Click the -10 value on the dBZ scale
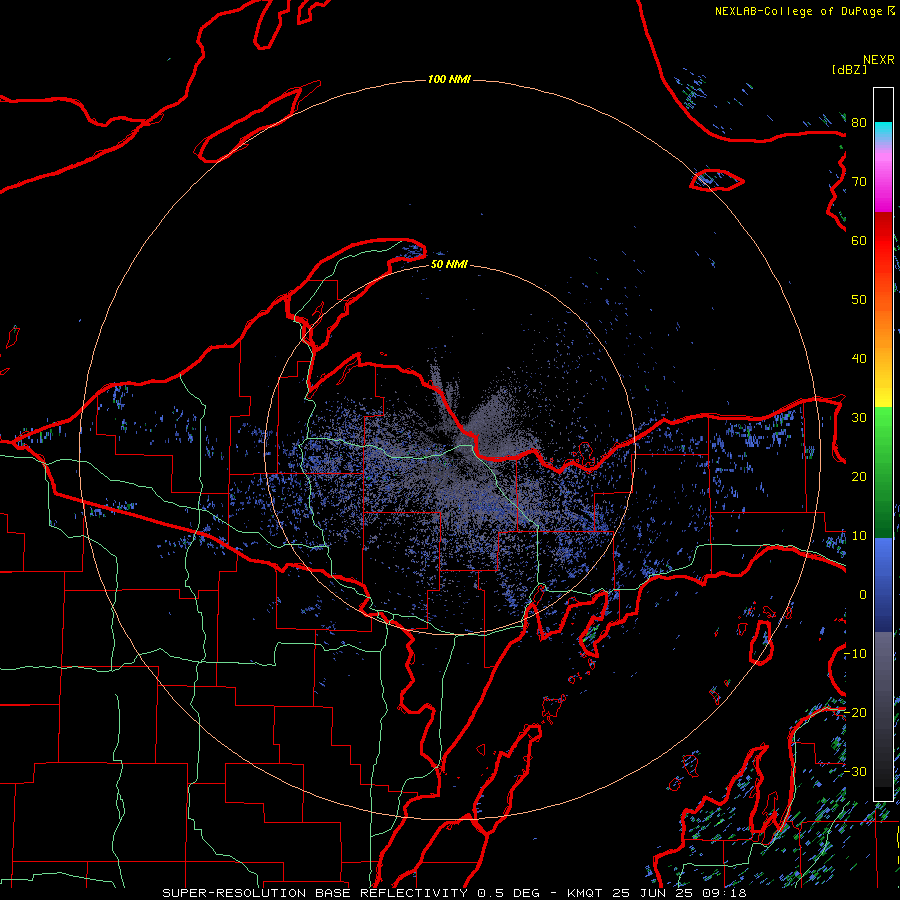 click(855, 654)
